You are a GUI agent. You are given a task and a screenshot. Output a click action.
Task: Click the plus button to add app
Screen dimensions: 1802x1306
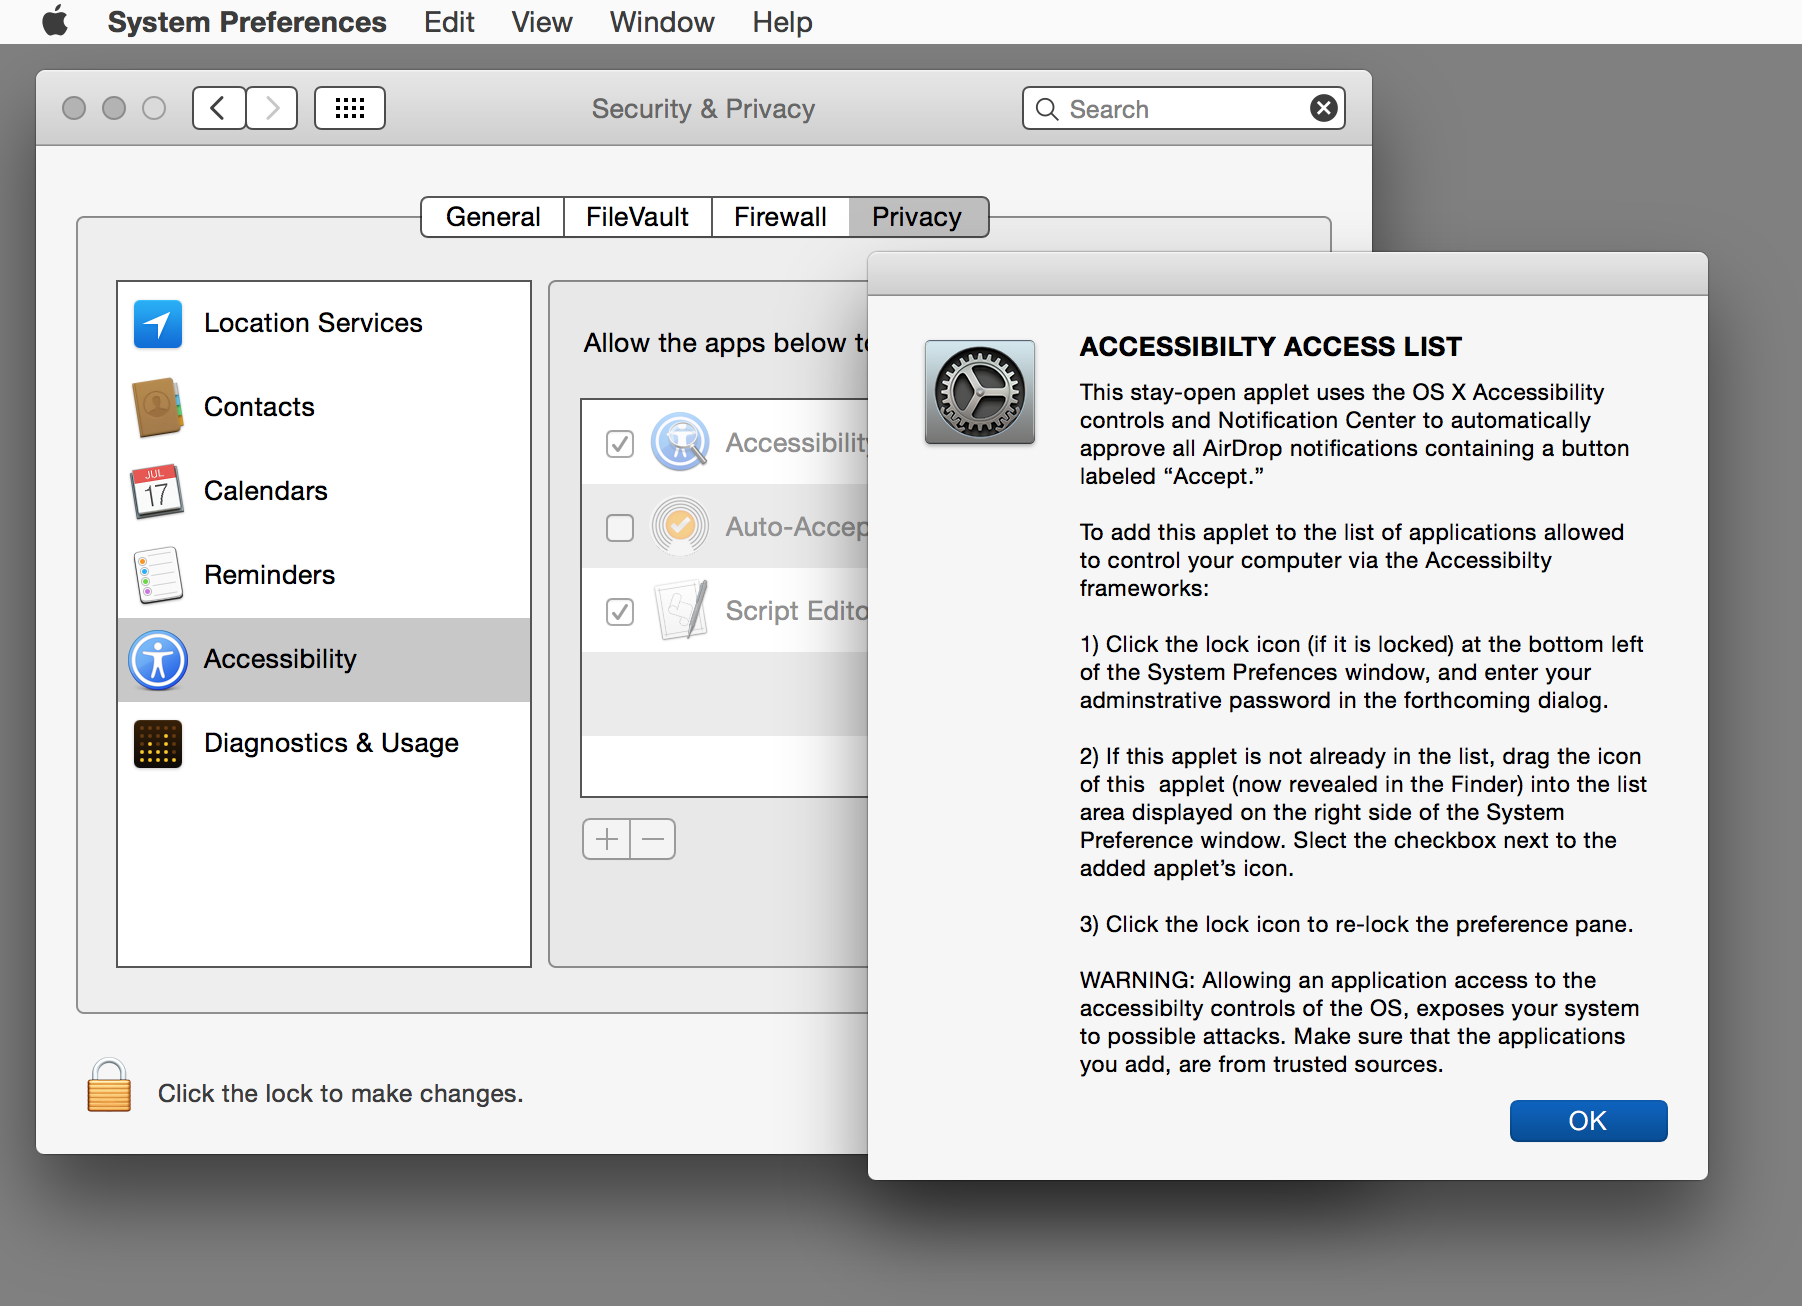607,839
